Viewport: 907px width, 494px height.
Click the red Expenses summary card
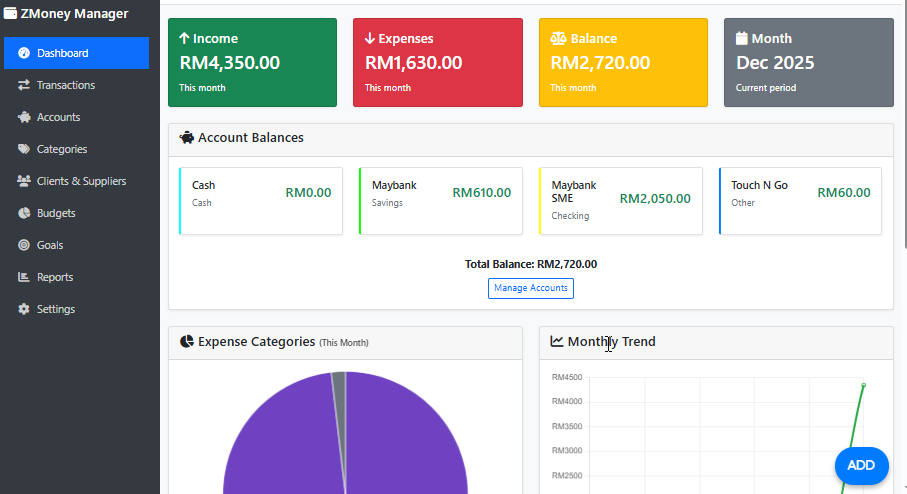pos(438,62)
